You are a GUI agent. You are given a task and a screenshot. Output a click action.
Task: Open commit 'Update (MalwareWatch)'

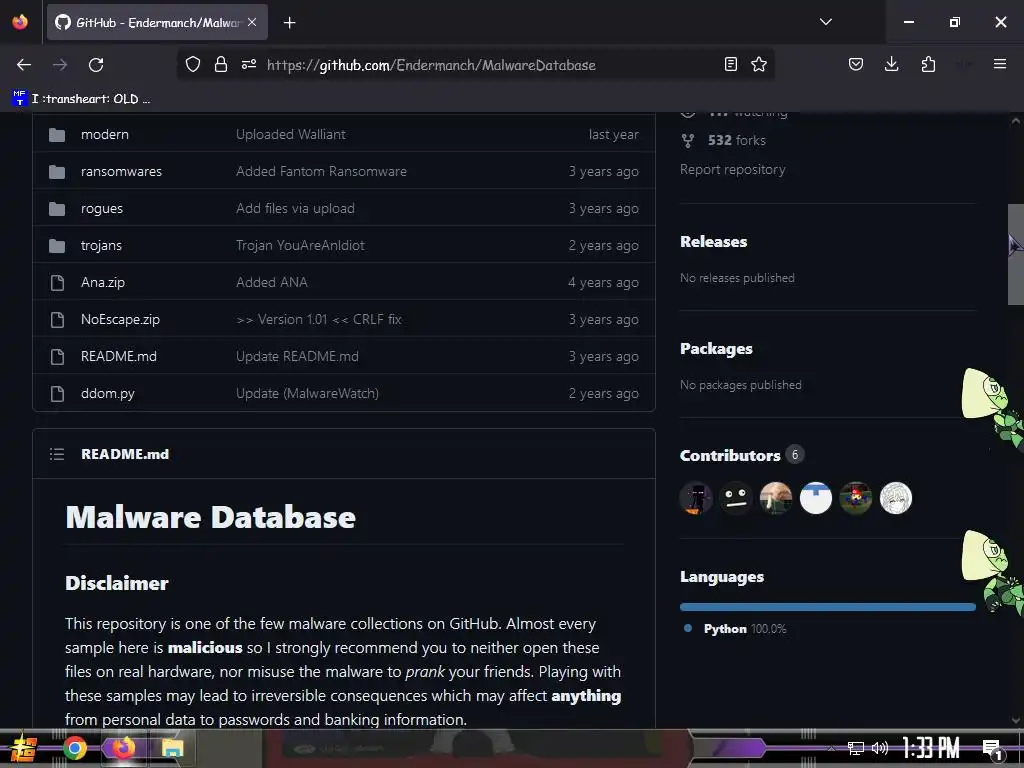pyautogui.click(x=307, y=394)
